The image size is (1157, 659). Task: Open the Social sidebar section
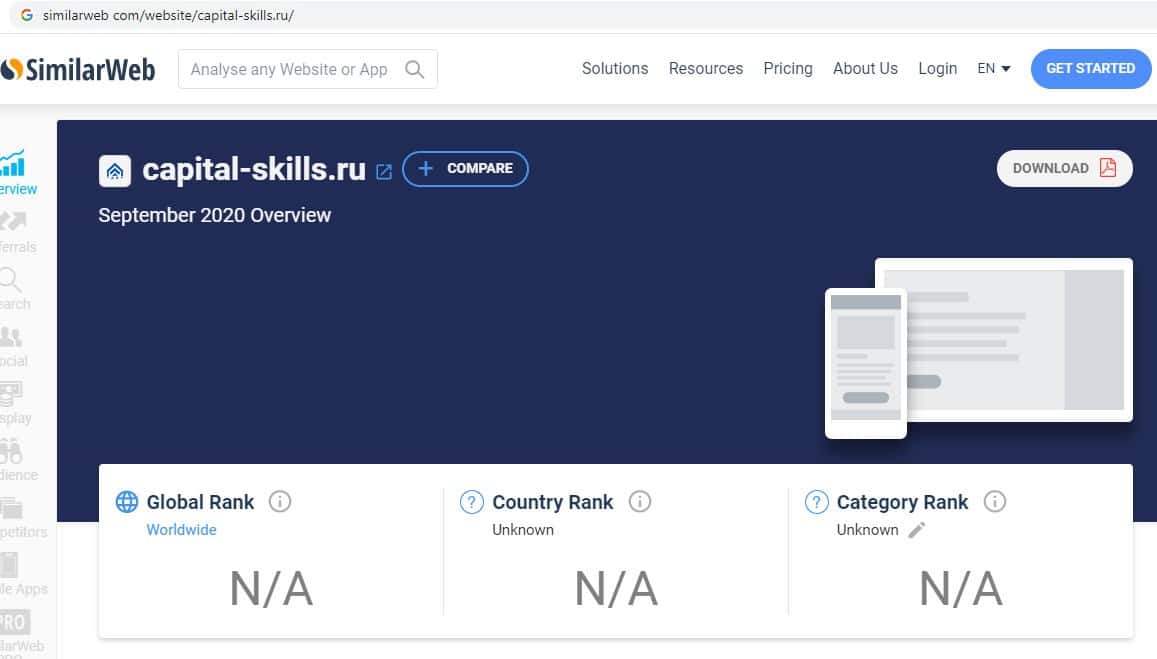click(x=12, y=345)
